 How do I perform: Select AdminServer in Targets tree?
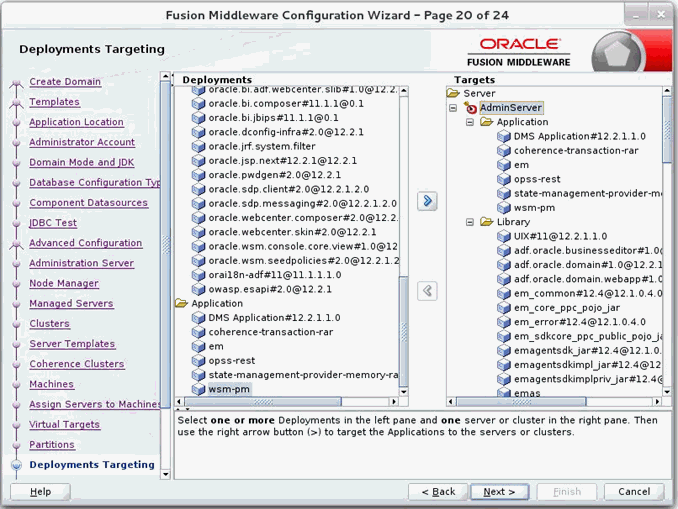point(511,108)
